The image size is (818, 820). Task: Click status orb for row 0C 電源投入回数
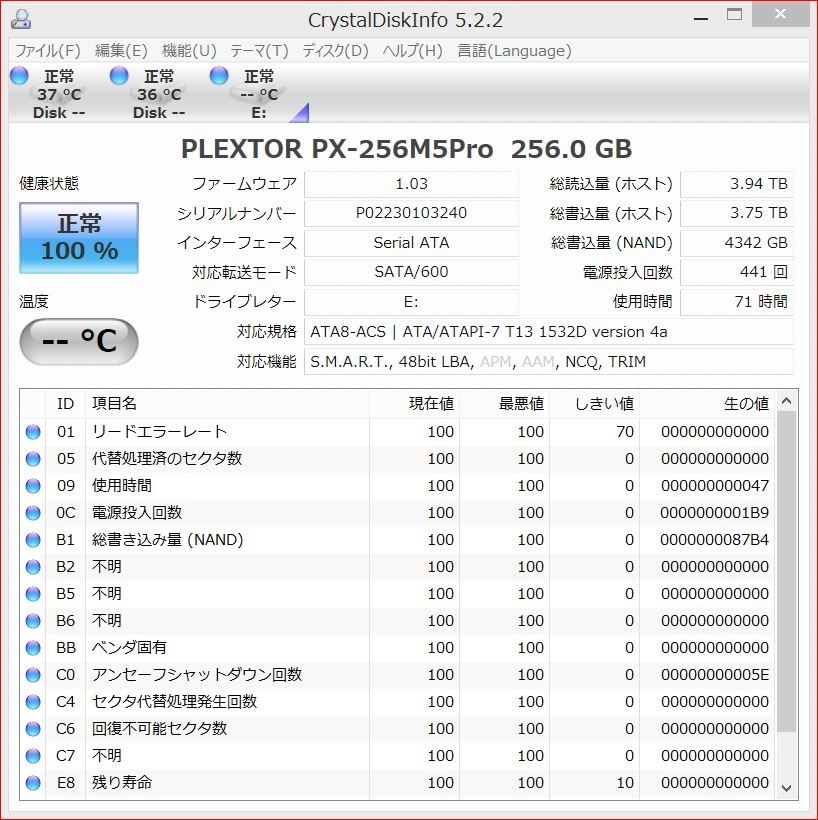33,513
